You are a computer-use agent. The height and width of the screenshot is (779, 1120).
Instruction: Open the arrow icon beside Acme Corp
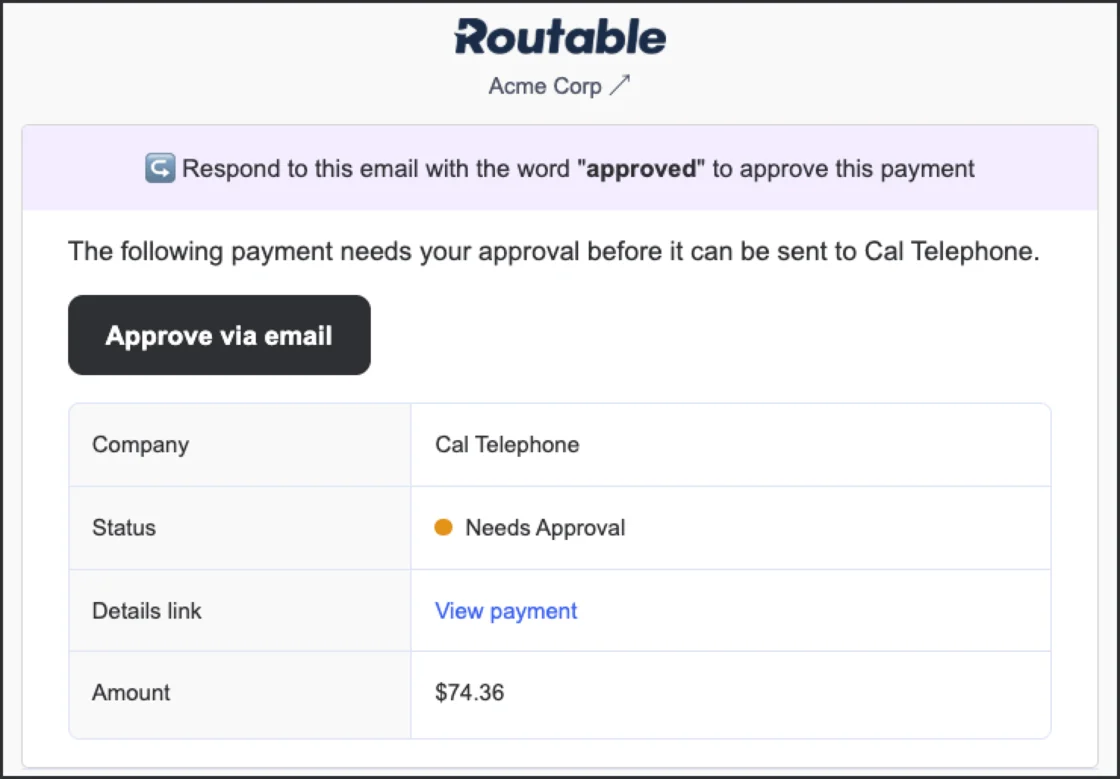coord(621,86)
